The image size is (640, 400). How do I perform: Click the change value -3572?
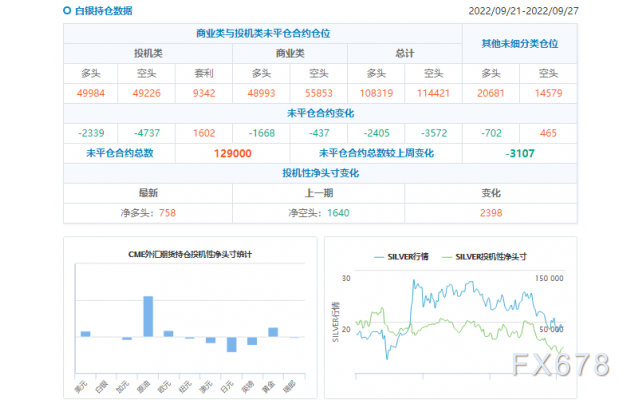tap(433, 133)
